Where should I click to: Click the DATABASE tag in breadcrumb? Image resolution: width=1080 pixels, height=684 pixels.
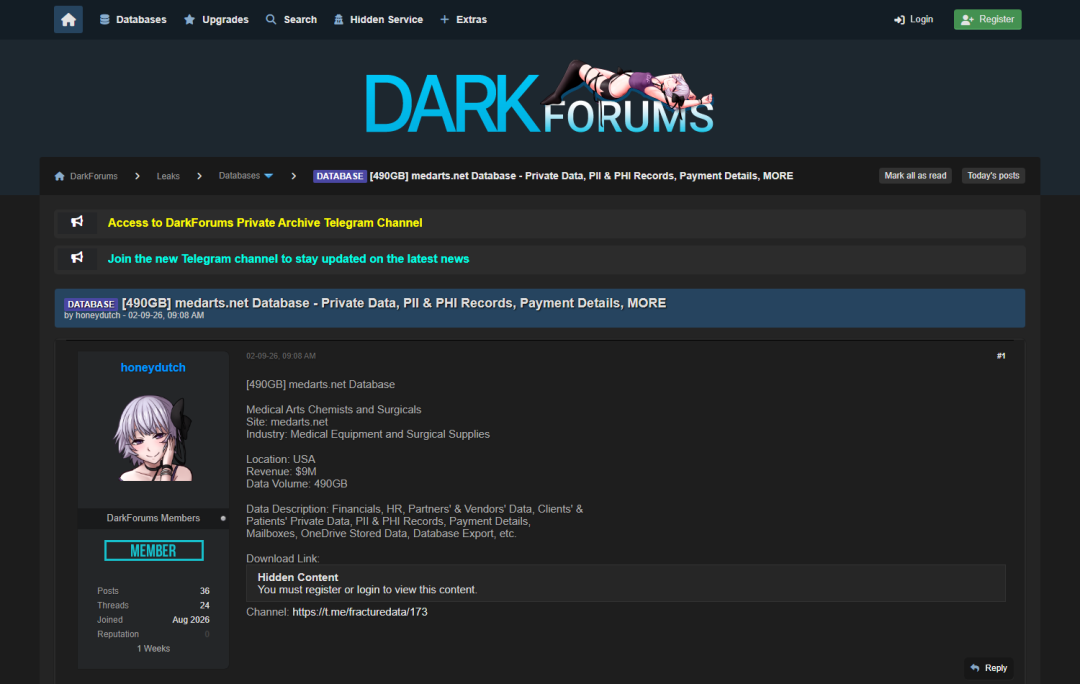click(340, 176)
